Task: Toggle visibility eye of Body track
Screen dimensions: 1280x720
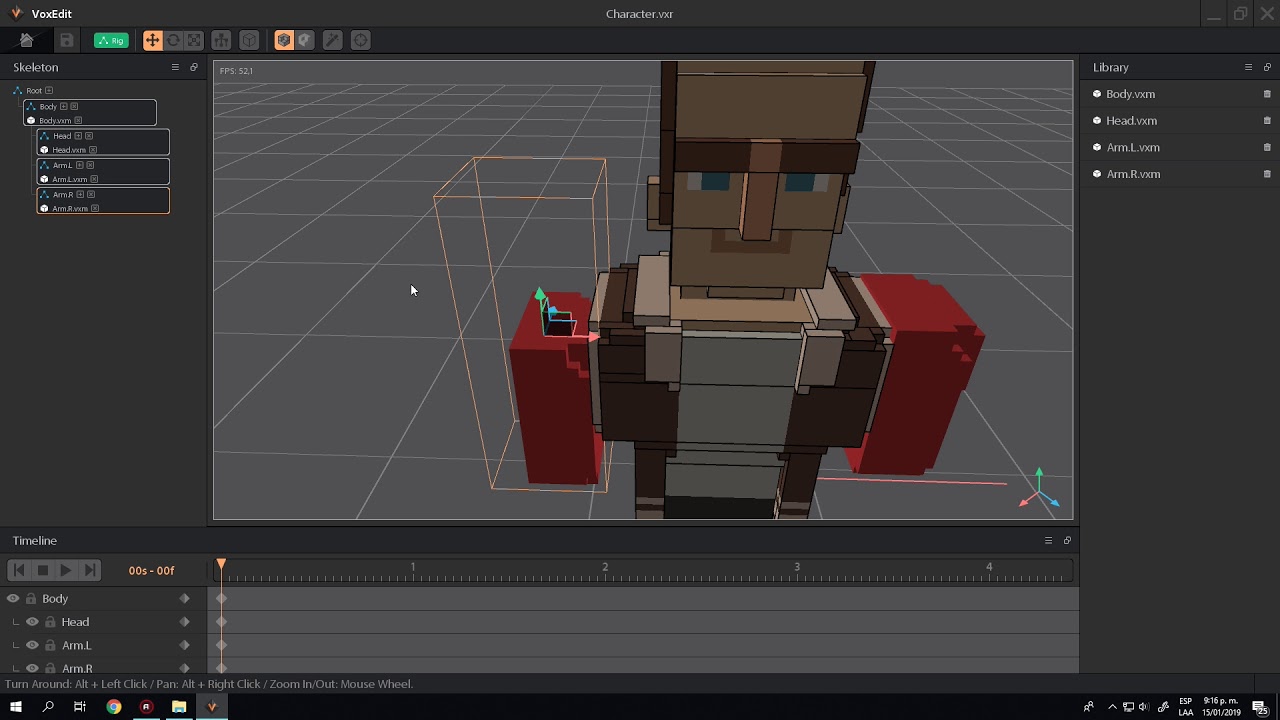Action: (x=13, y=598)
